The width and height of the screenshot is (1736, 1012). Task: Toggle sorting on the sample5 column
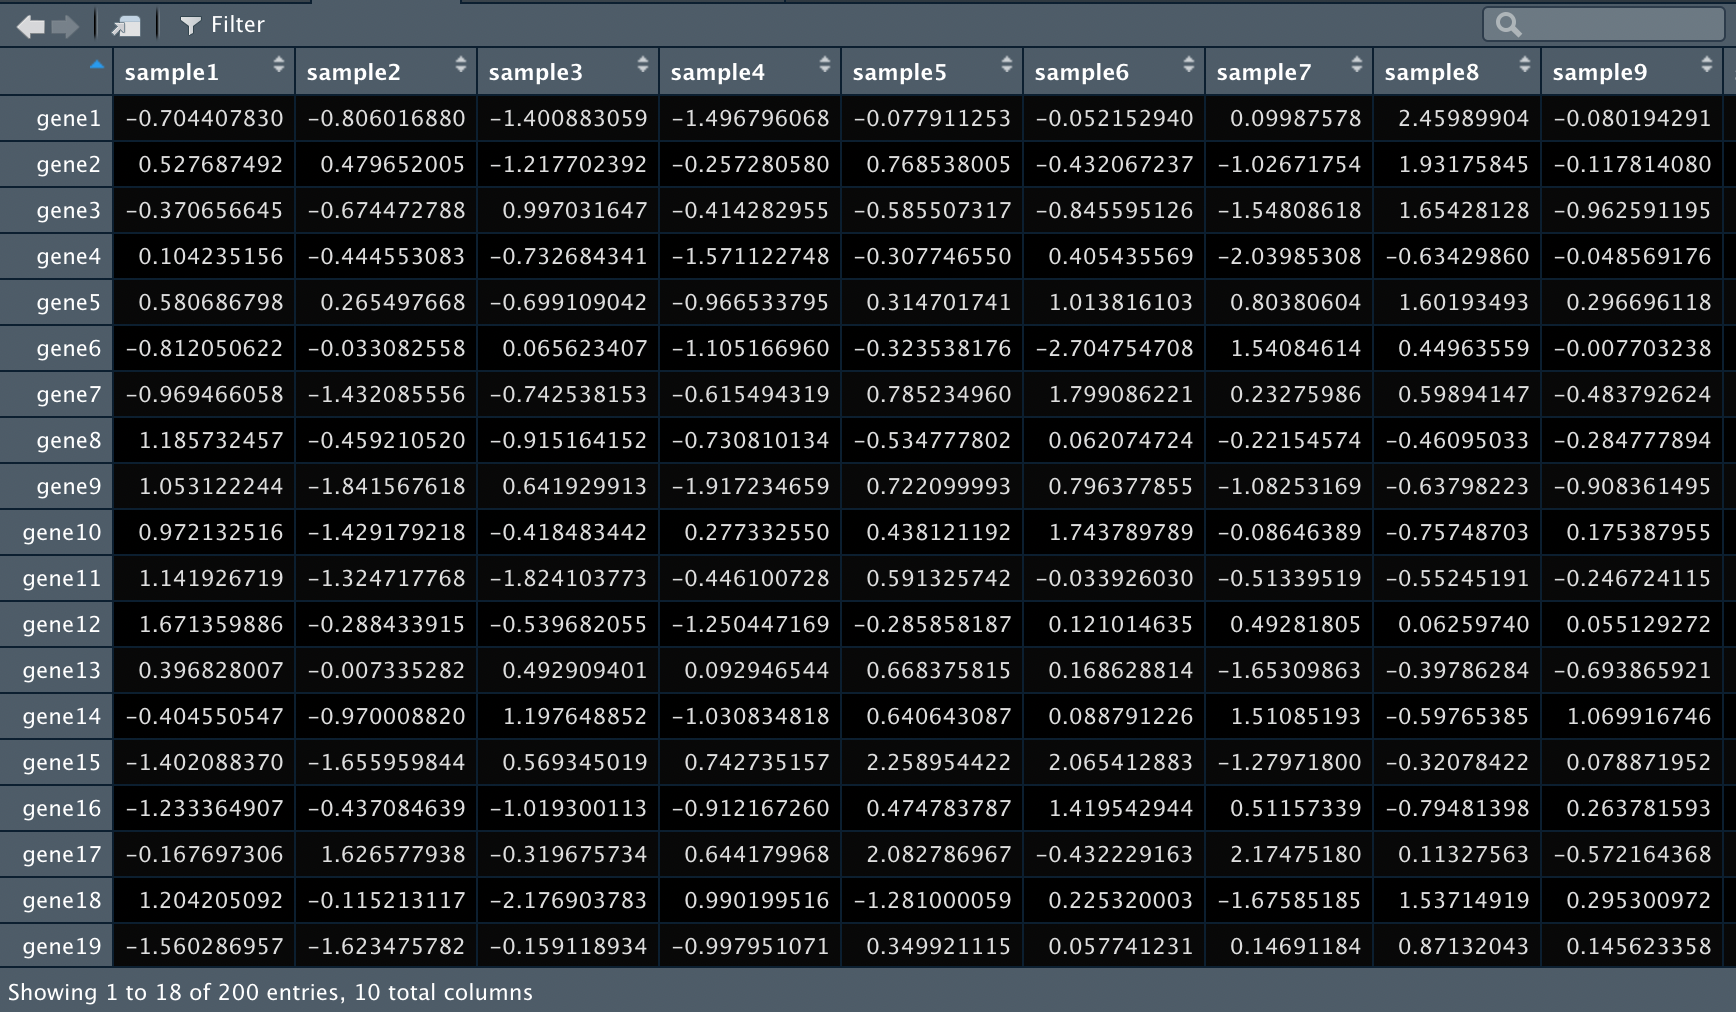1005,65
